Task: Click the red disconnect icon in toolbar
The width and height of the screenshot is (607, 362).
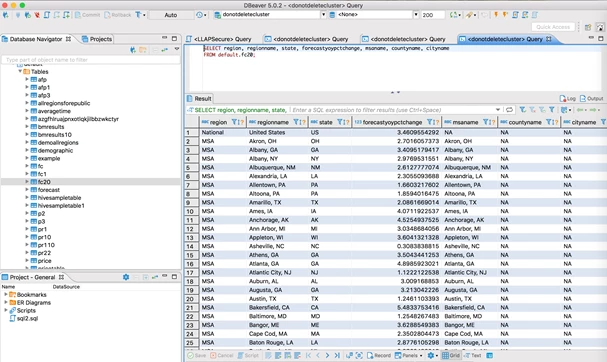Action: tap(37, 15)
